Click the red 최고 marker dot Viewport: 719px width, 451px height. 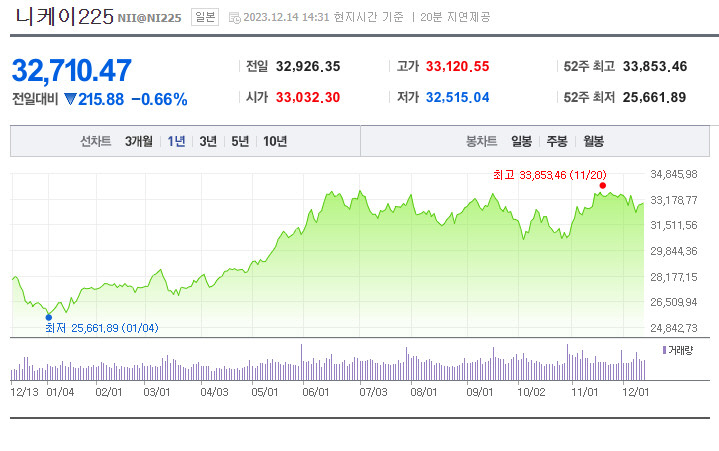coord(603,186)
